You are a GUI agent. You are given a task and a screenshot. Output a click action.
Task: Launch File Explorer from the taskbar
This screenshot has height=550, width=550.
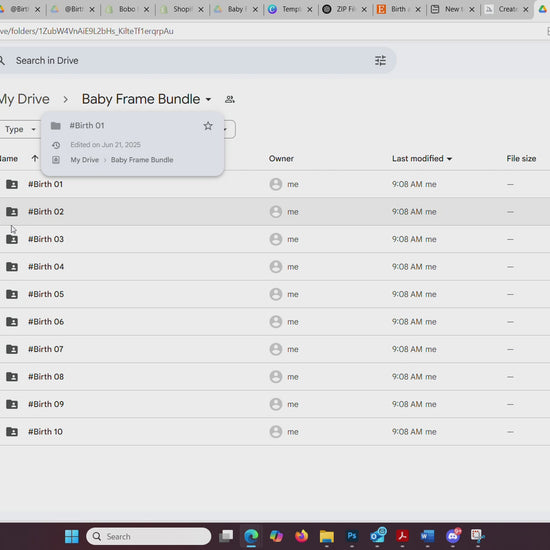pyautogui.click(x=327, y=536)
